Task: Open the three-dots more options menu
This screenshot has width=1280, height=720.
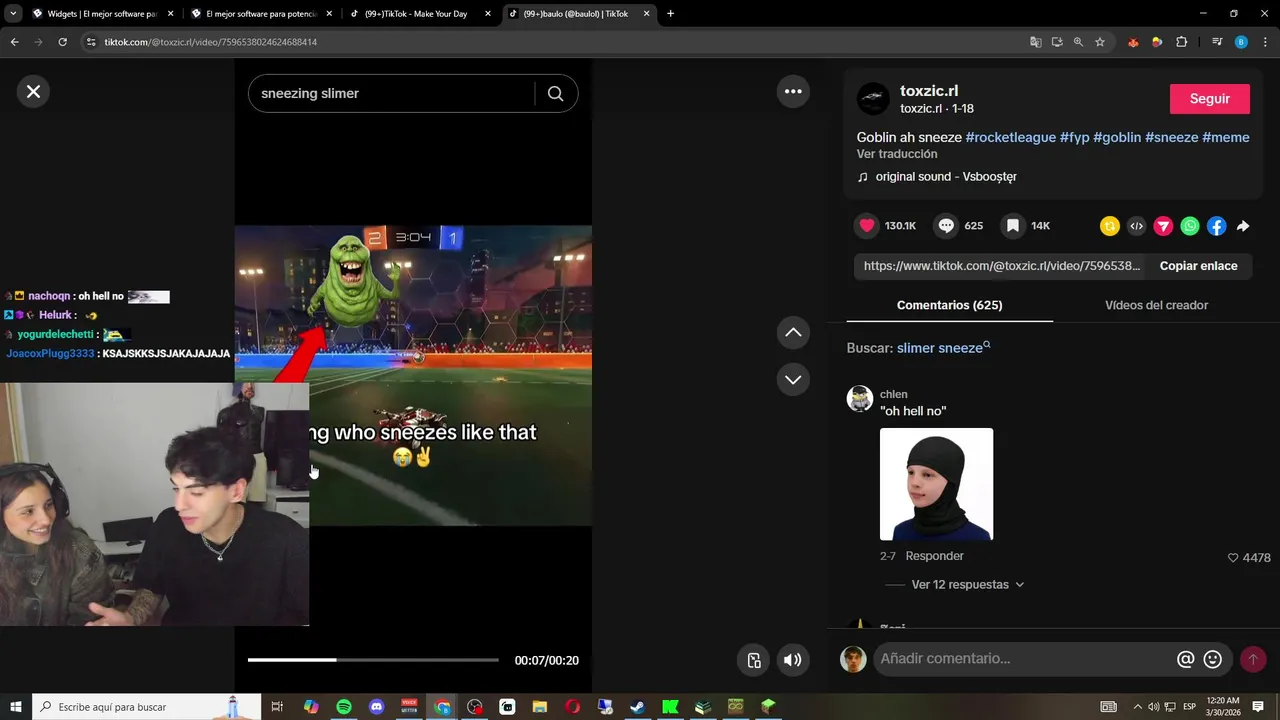Action: (793, 91)
